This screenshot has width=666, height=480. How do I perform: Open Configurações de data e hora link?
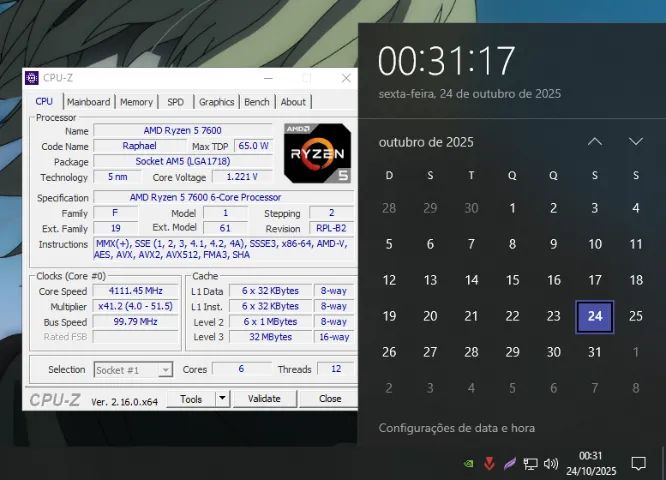coord(456,428)
